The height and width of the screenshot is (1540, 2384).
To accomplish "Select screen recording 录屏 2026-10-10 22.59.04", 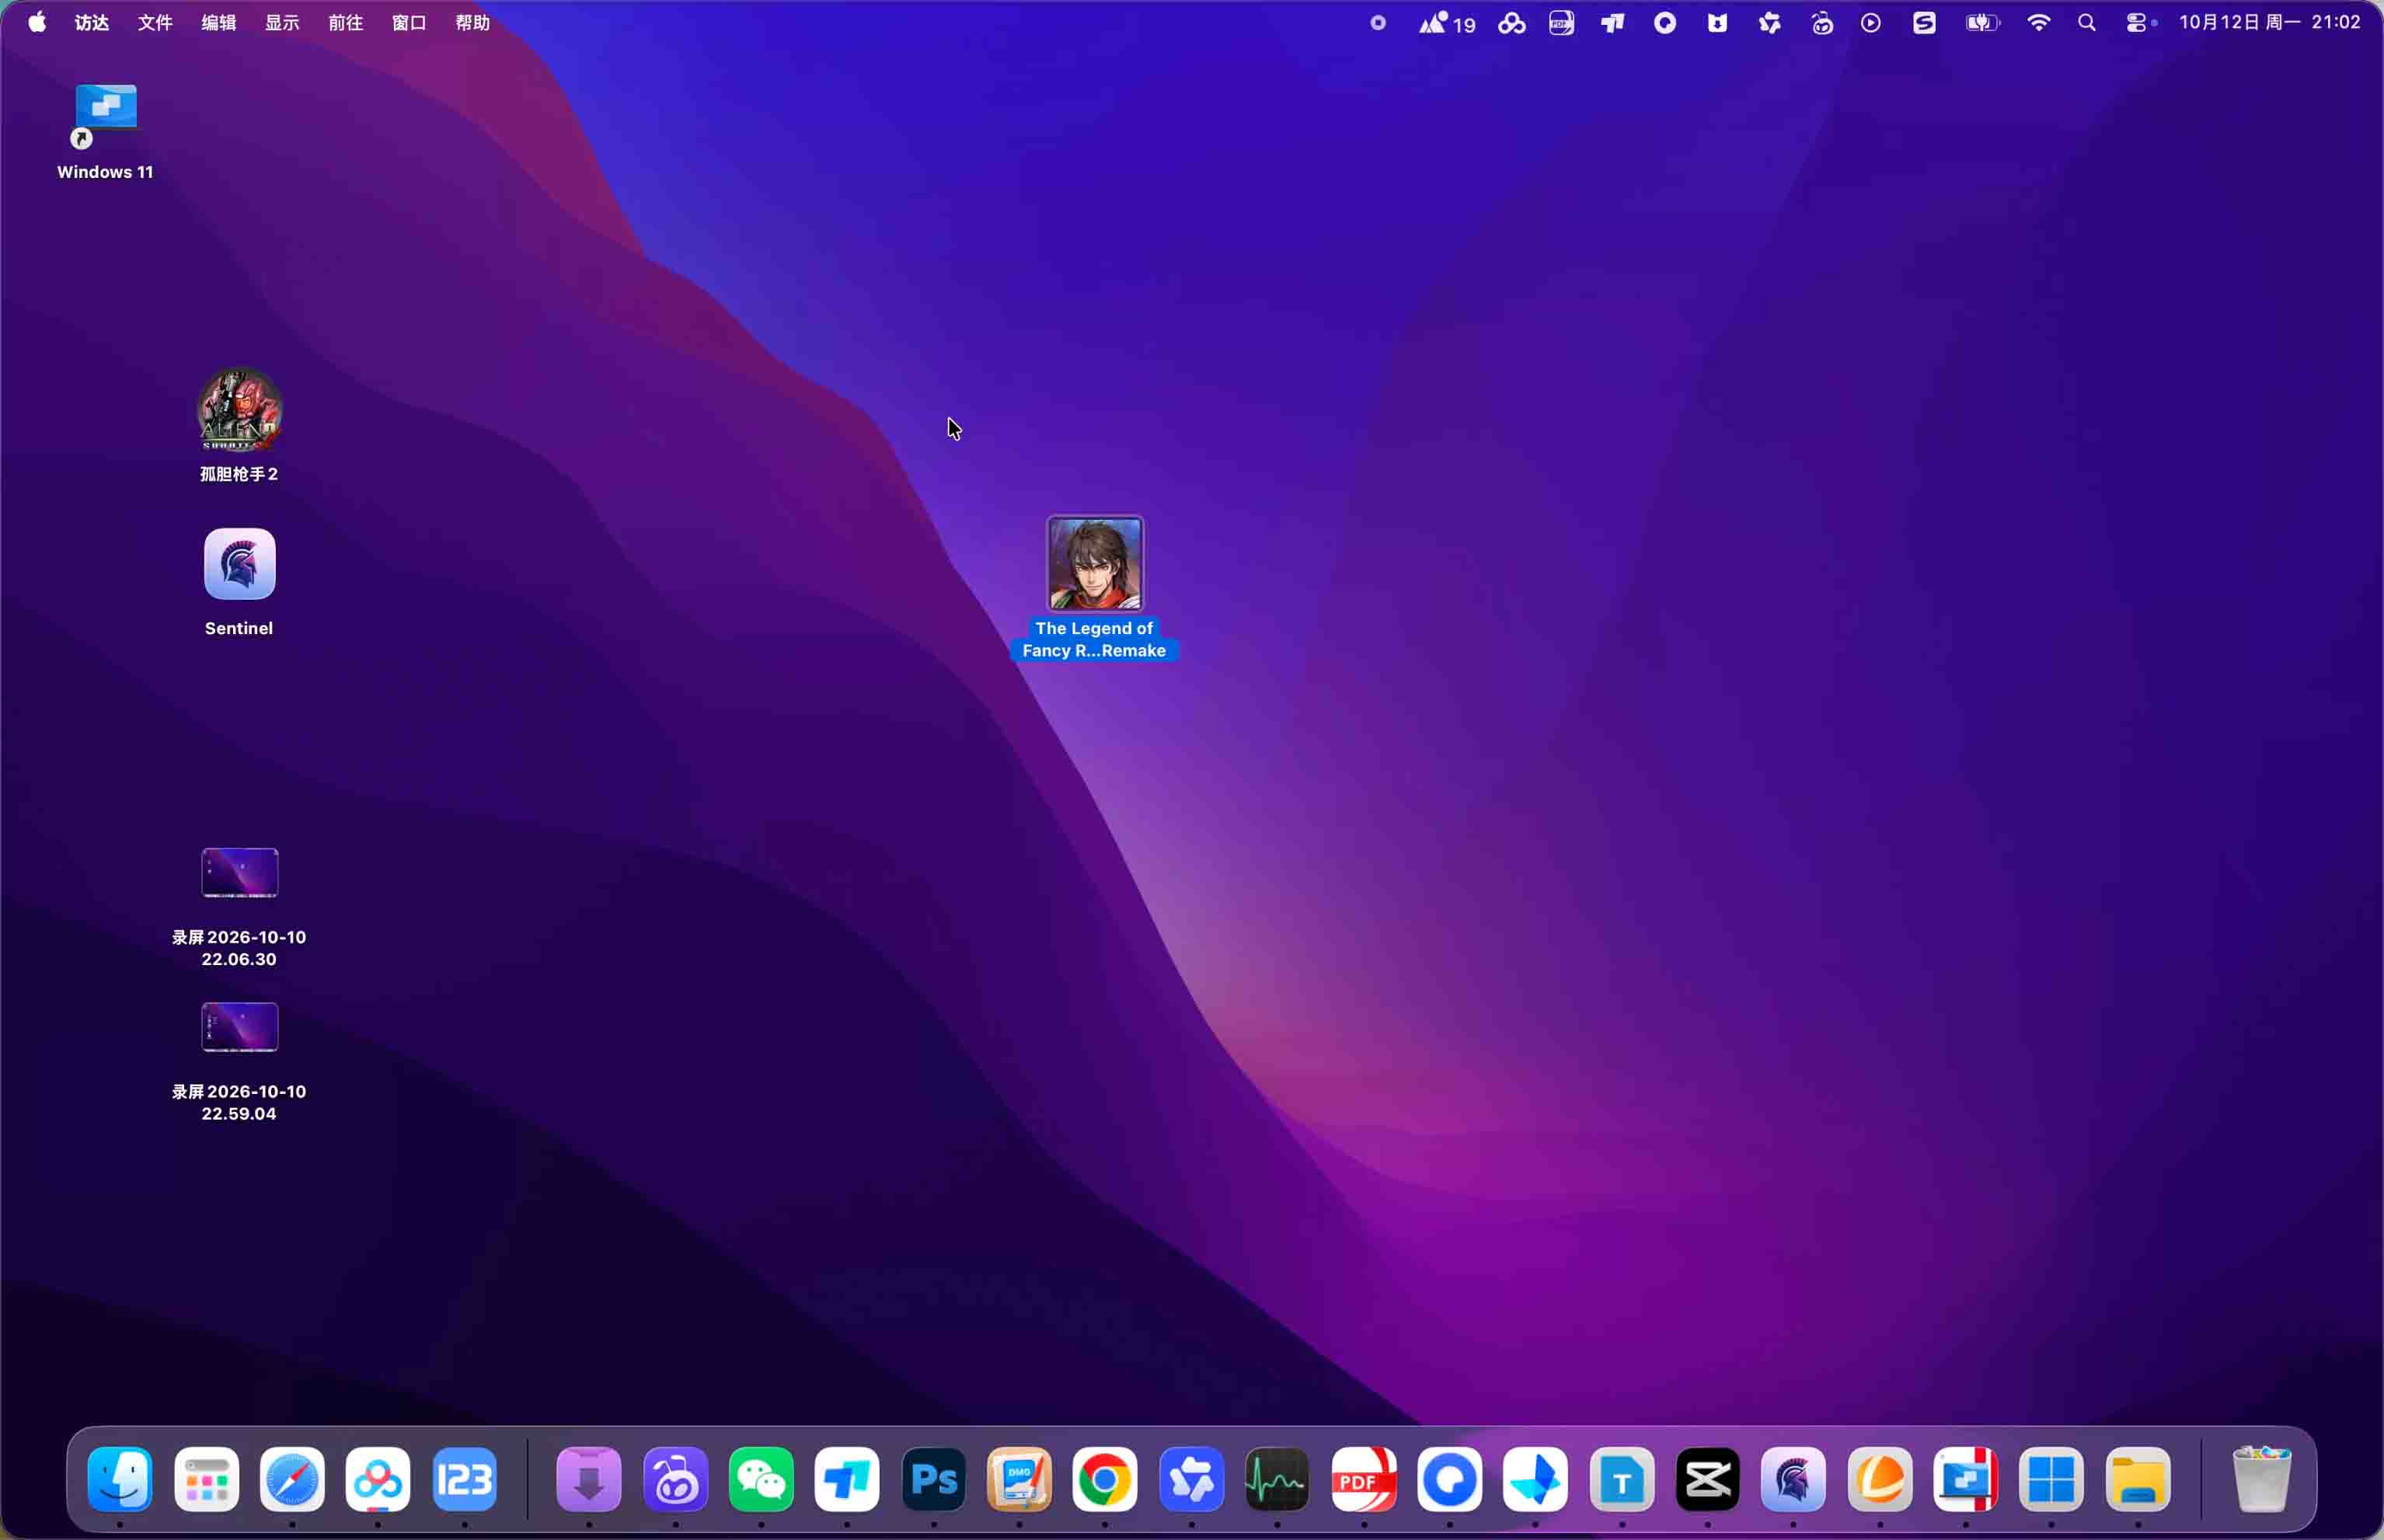I will pyautogui.click(x=239, y=1027).
